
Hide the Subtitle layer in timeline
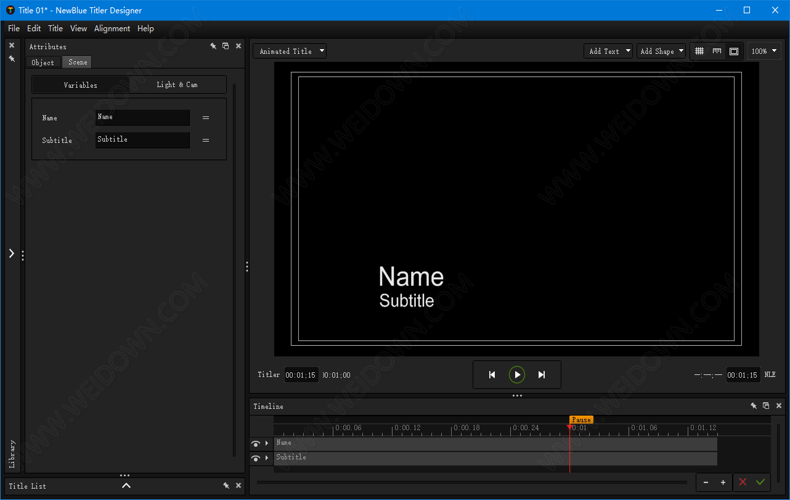click(x=255, y=458)
